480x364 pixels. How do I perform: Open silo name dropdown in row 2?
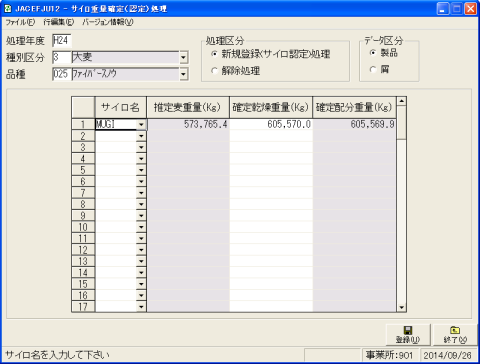point(141,136)
